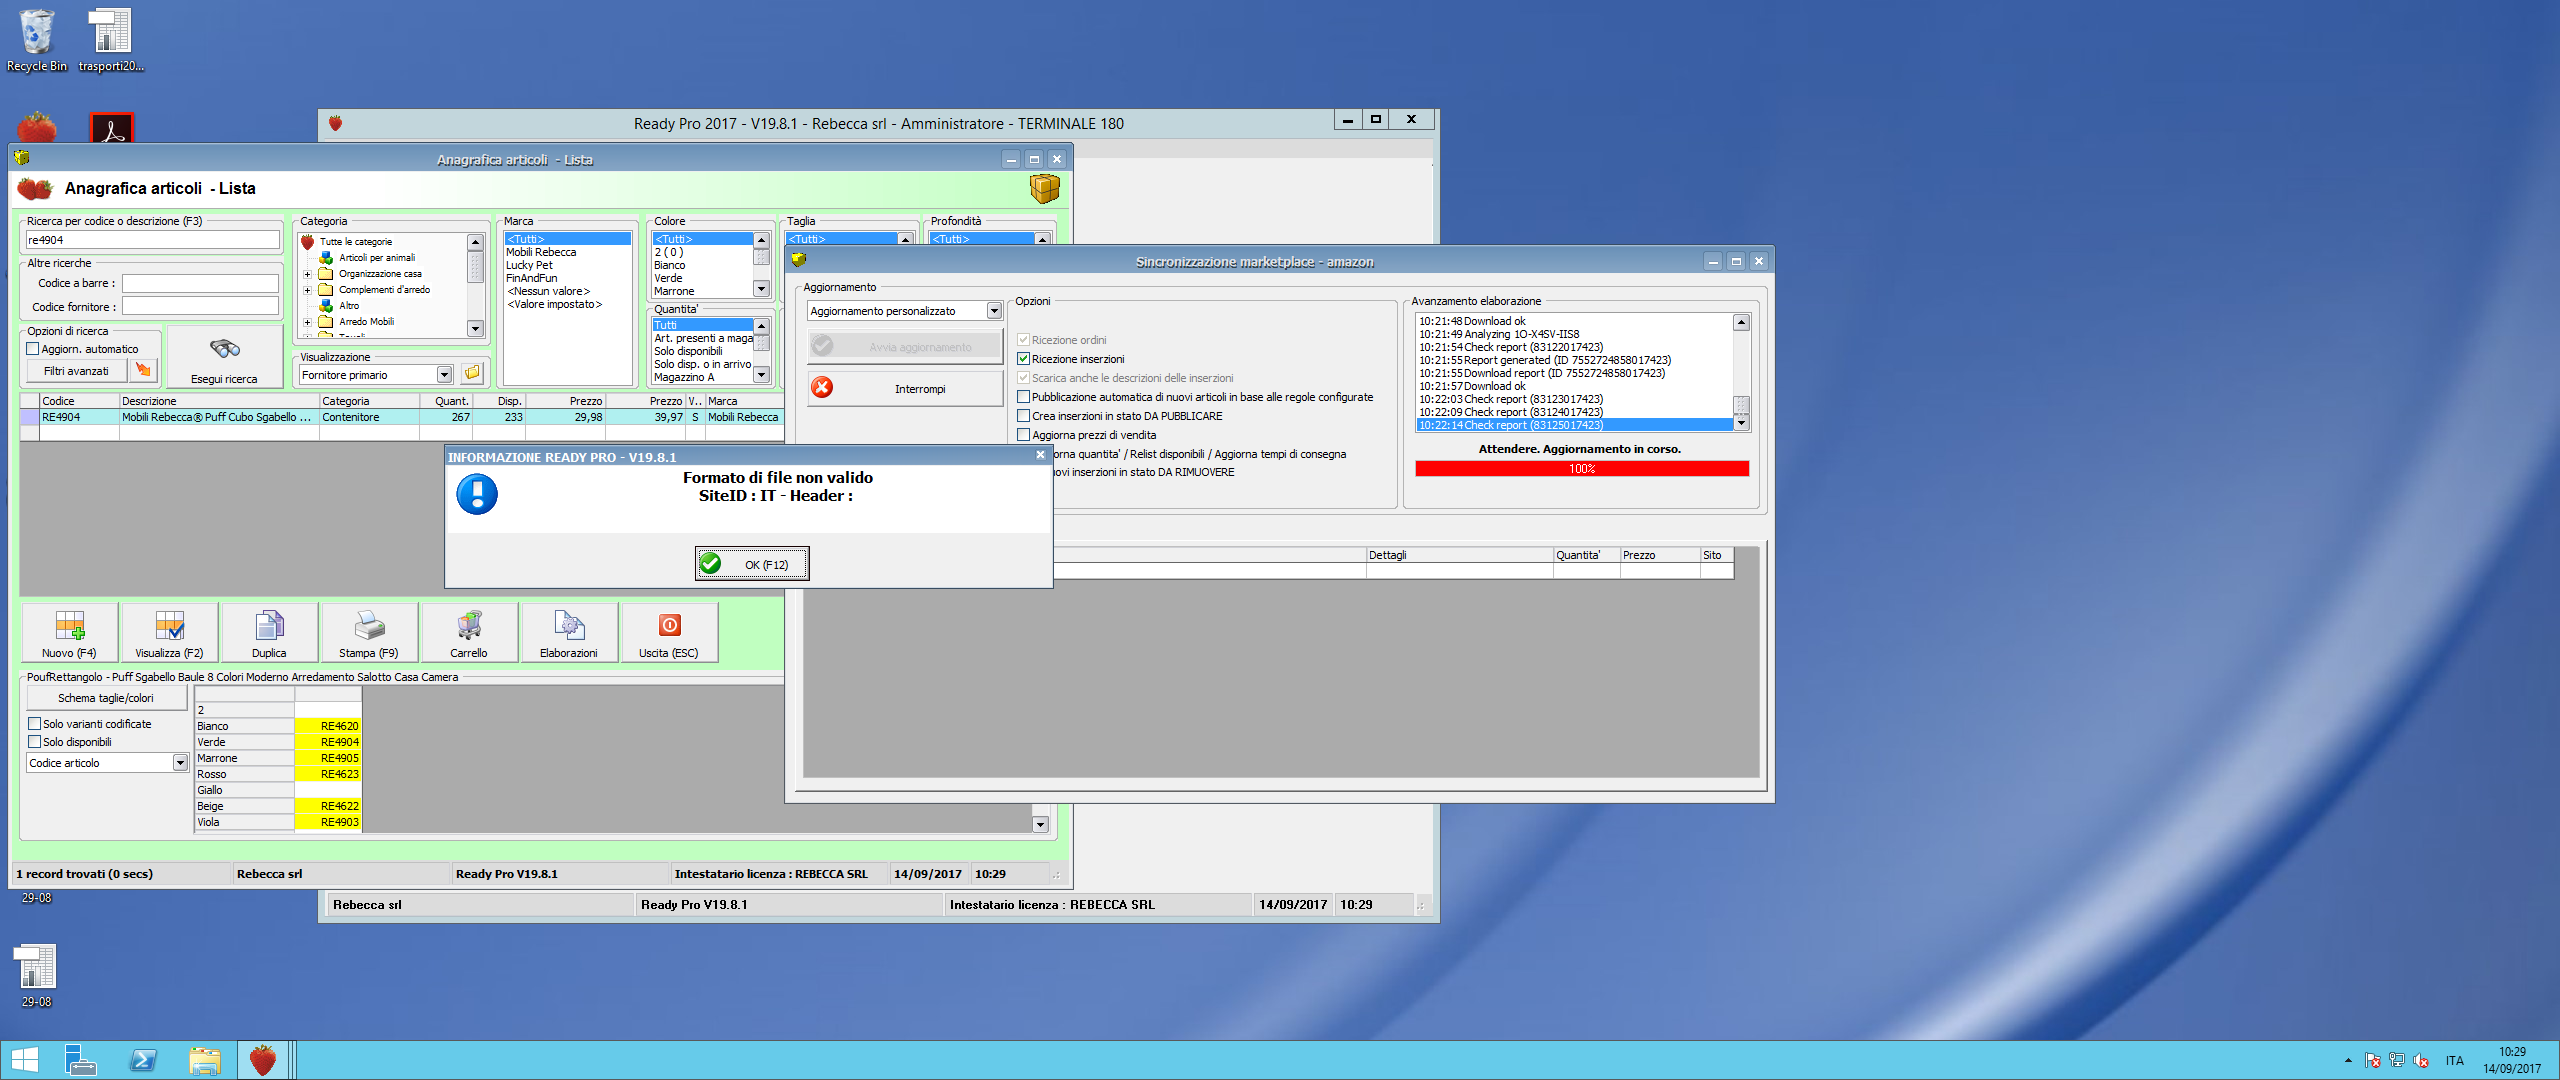Open the Aggiornamento personalizzato dropdown

[x=994, y=311]
